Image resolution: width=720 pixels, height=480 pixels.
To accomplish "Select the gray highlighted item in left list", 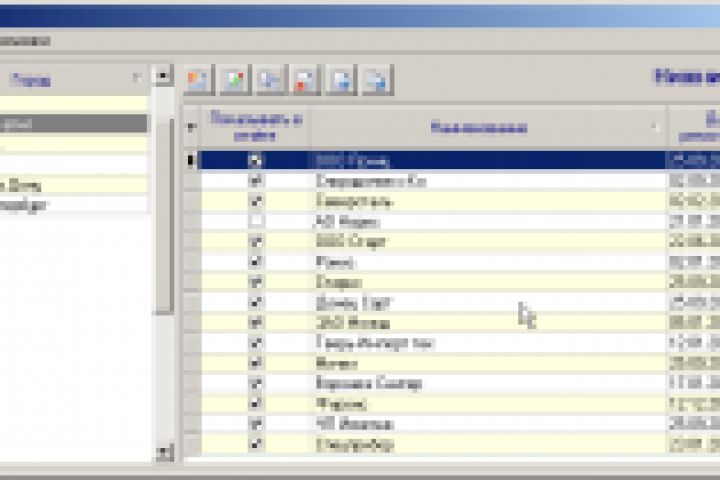I will [73, 124].
